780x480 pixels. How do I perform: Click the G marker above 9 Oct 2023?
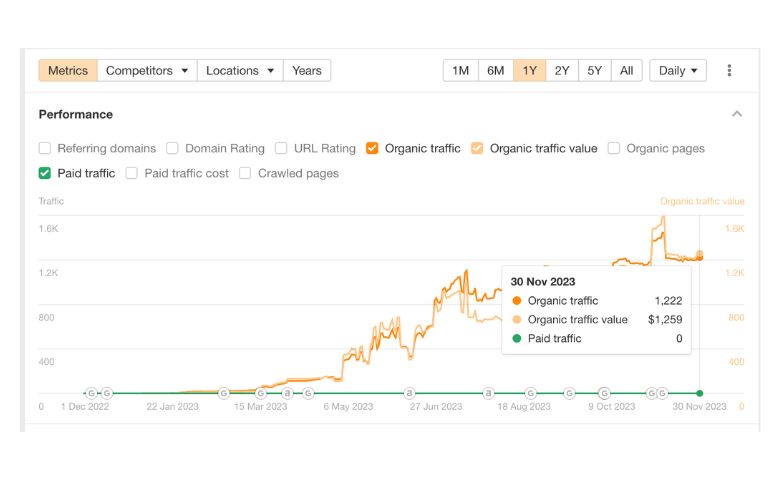pyautogui.click(x=604, y=393)
